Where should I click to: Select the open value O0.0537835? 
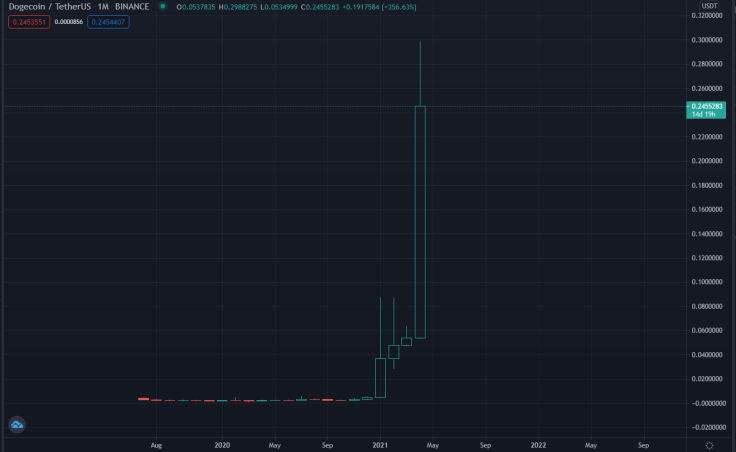[196, 7]
